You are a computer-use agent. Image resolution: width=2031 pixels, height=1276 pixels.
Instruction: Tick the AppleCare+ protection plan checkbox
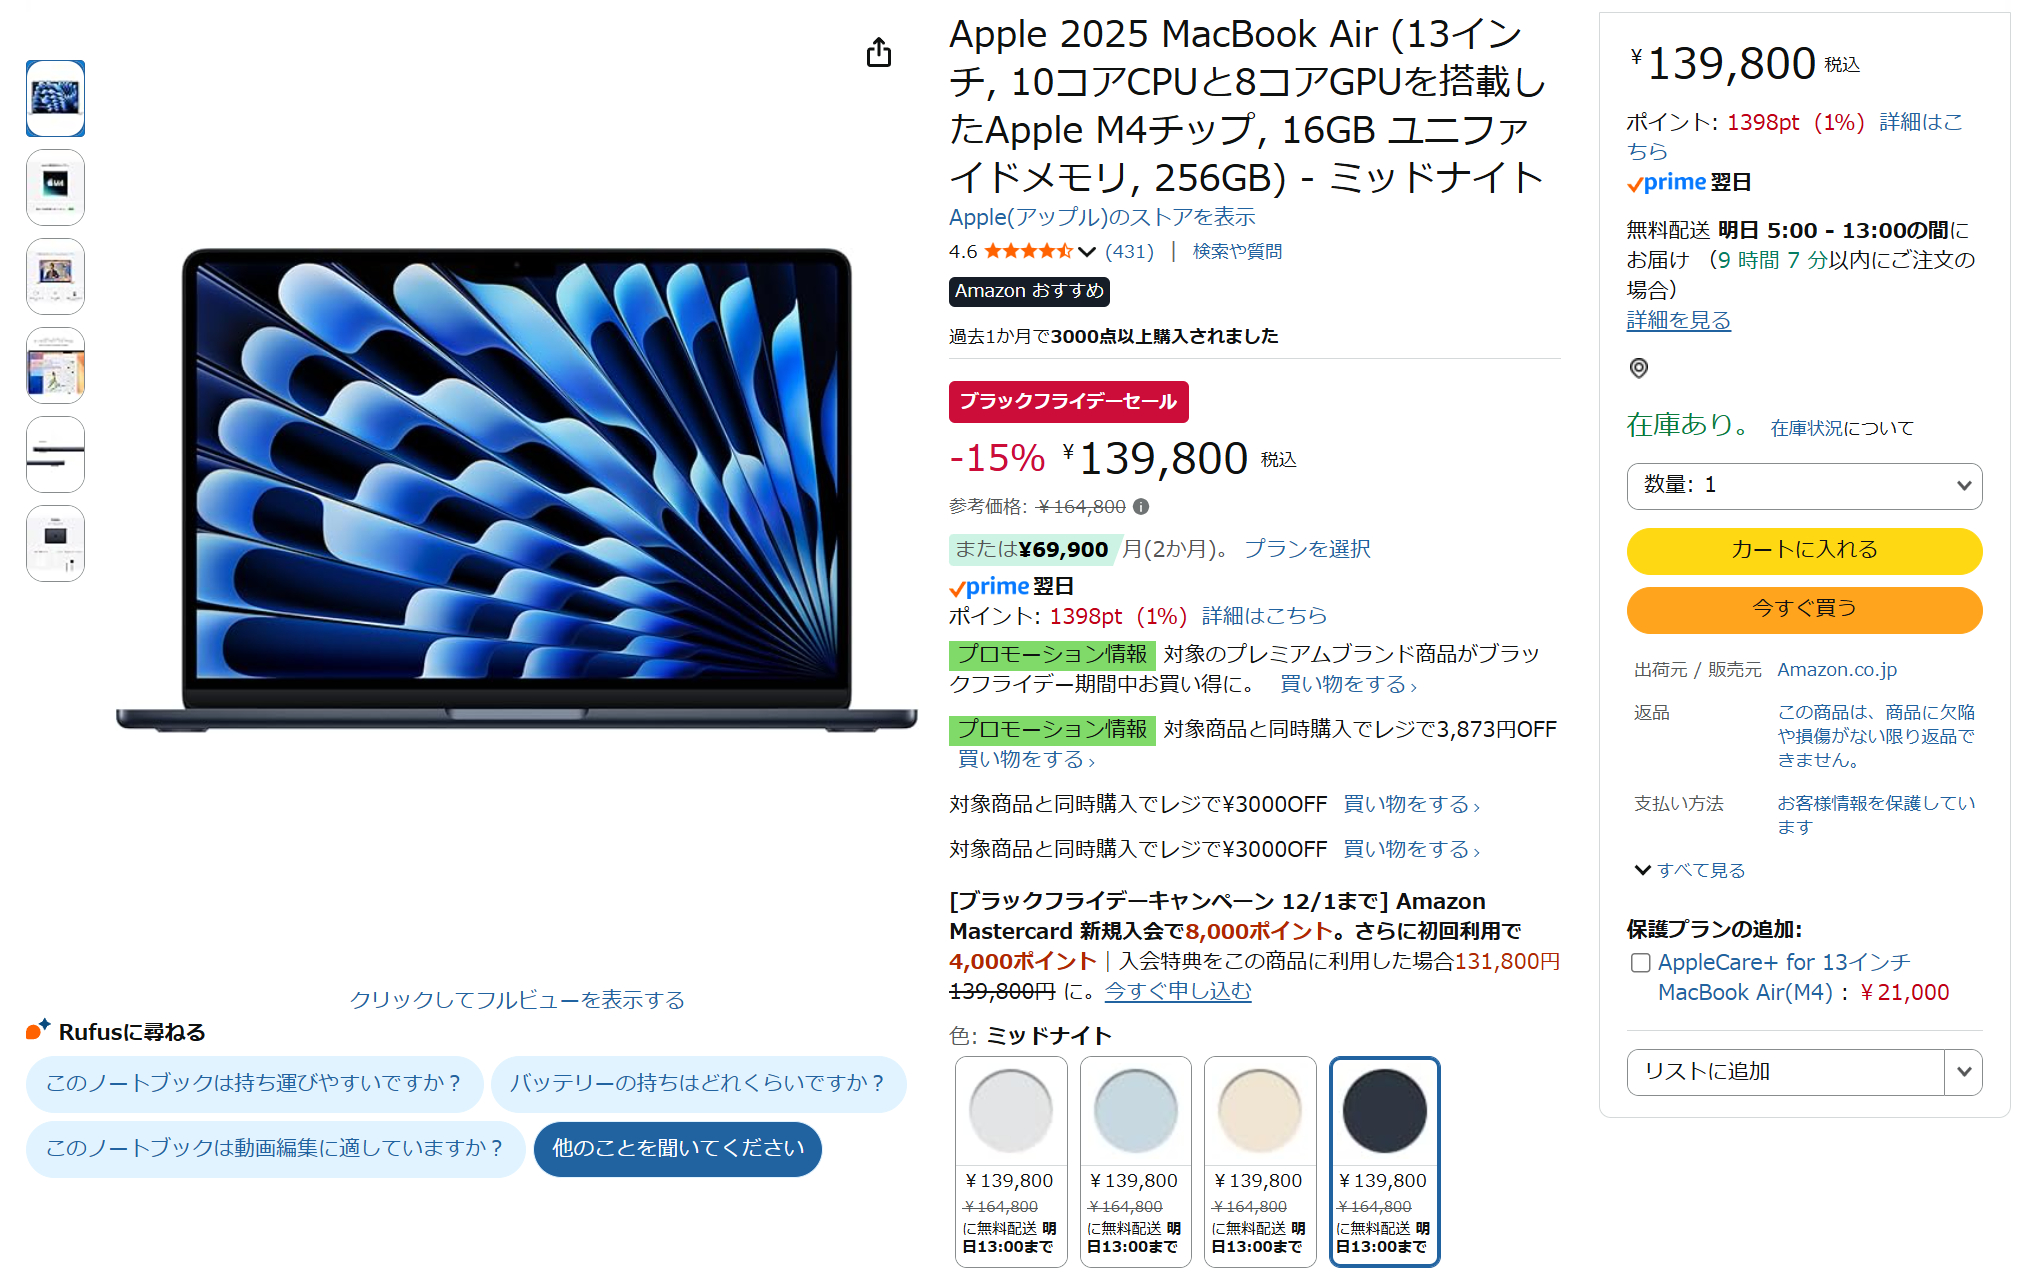[1640, 963]
